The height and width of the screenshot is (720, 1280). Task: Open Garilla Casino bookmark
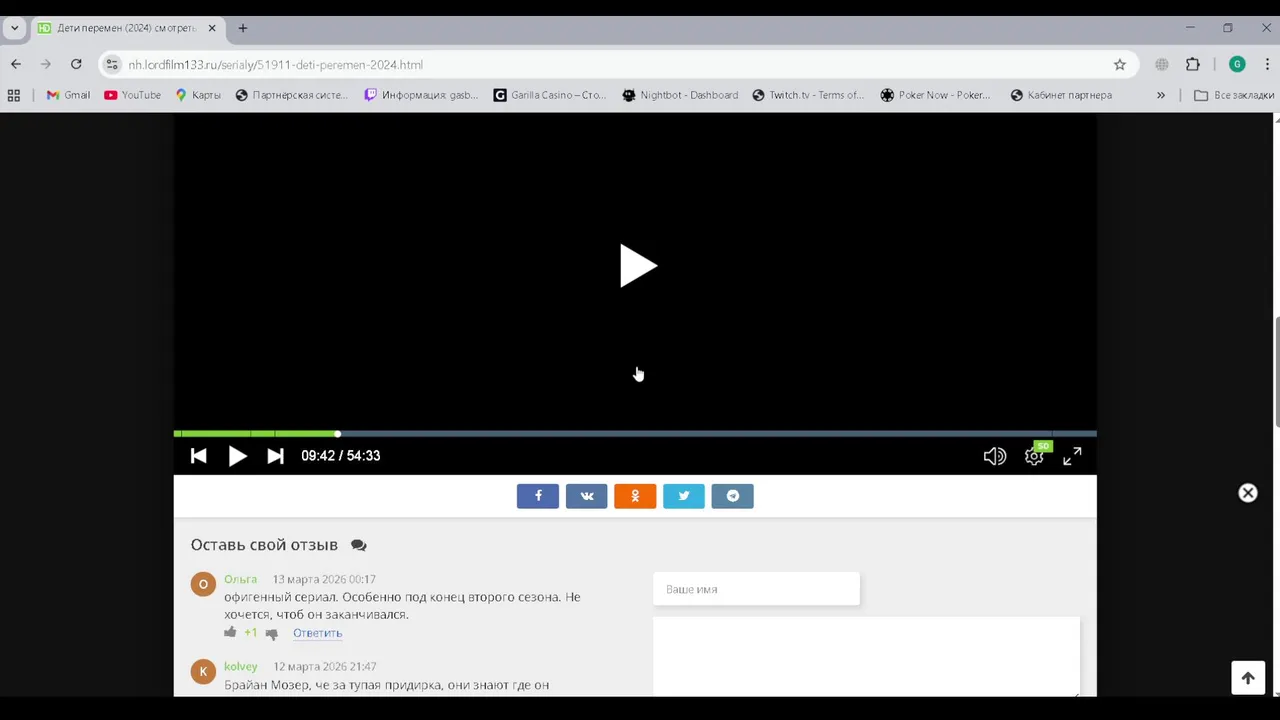point(550,95)
